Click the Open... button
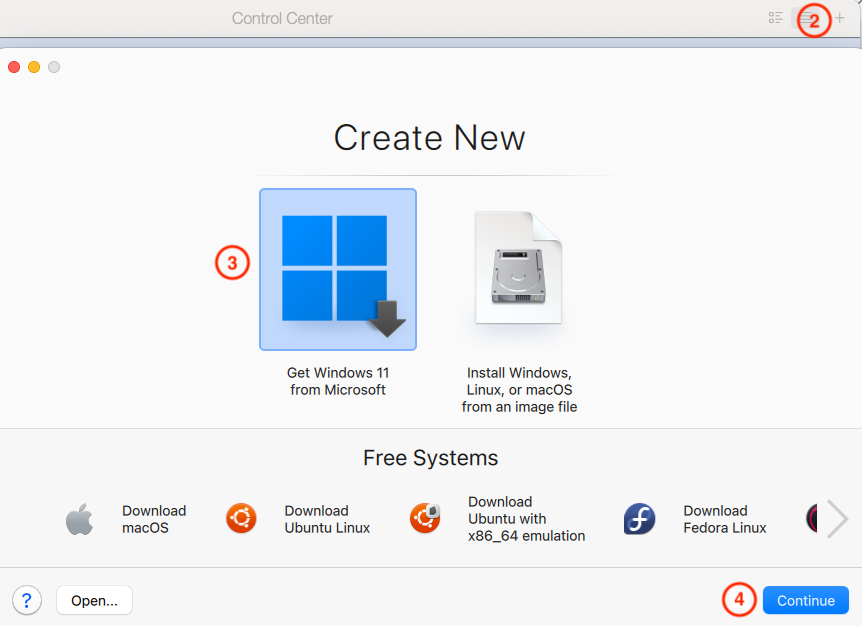862x626 pixels. pos(94,600)
